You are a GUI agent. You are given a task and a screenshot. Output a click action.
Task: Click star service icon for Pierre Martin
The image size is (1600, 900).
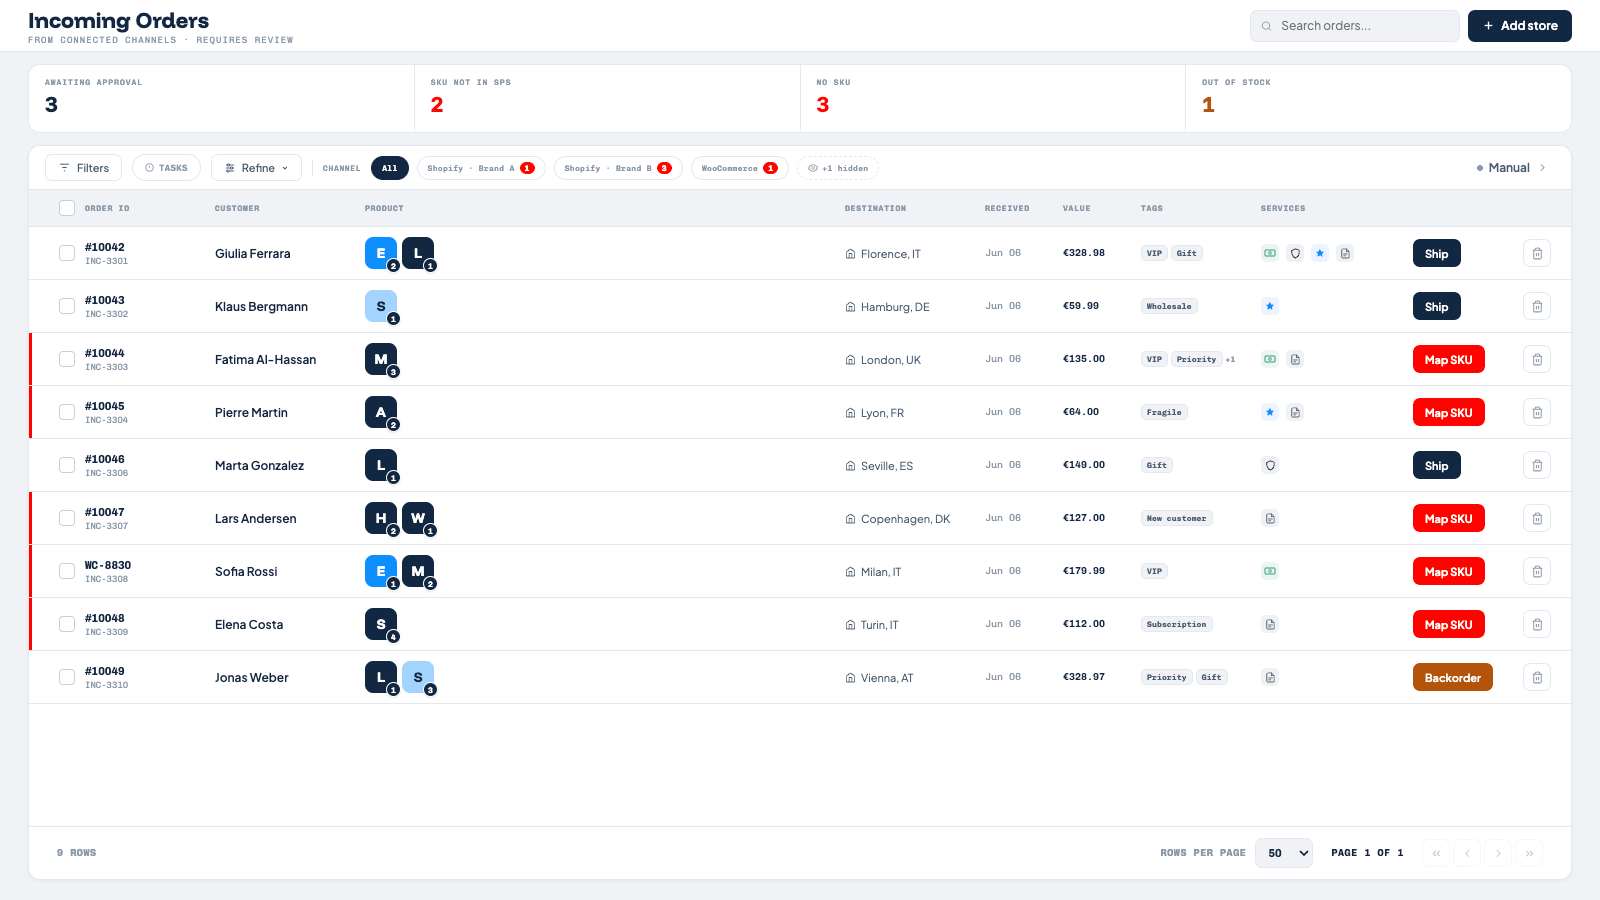click(x=1270, y=412)
